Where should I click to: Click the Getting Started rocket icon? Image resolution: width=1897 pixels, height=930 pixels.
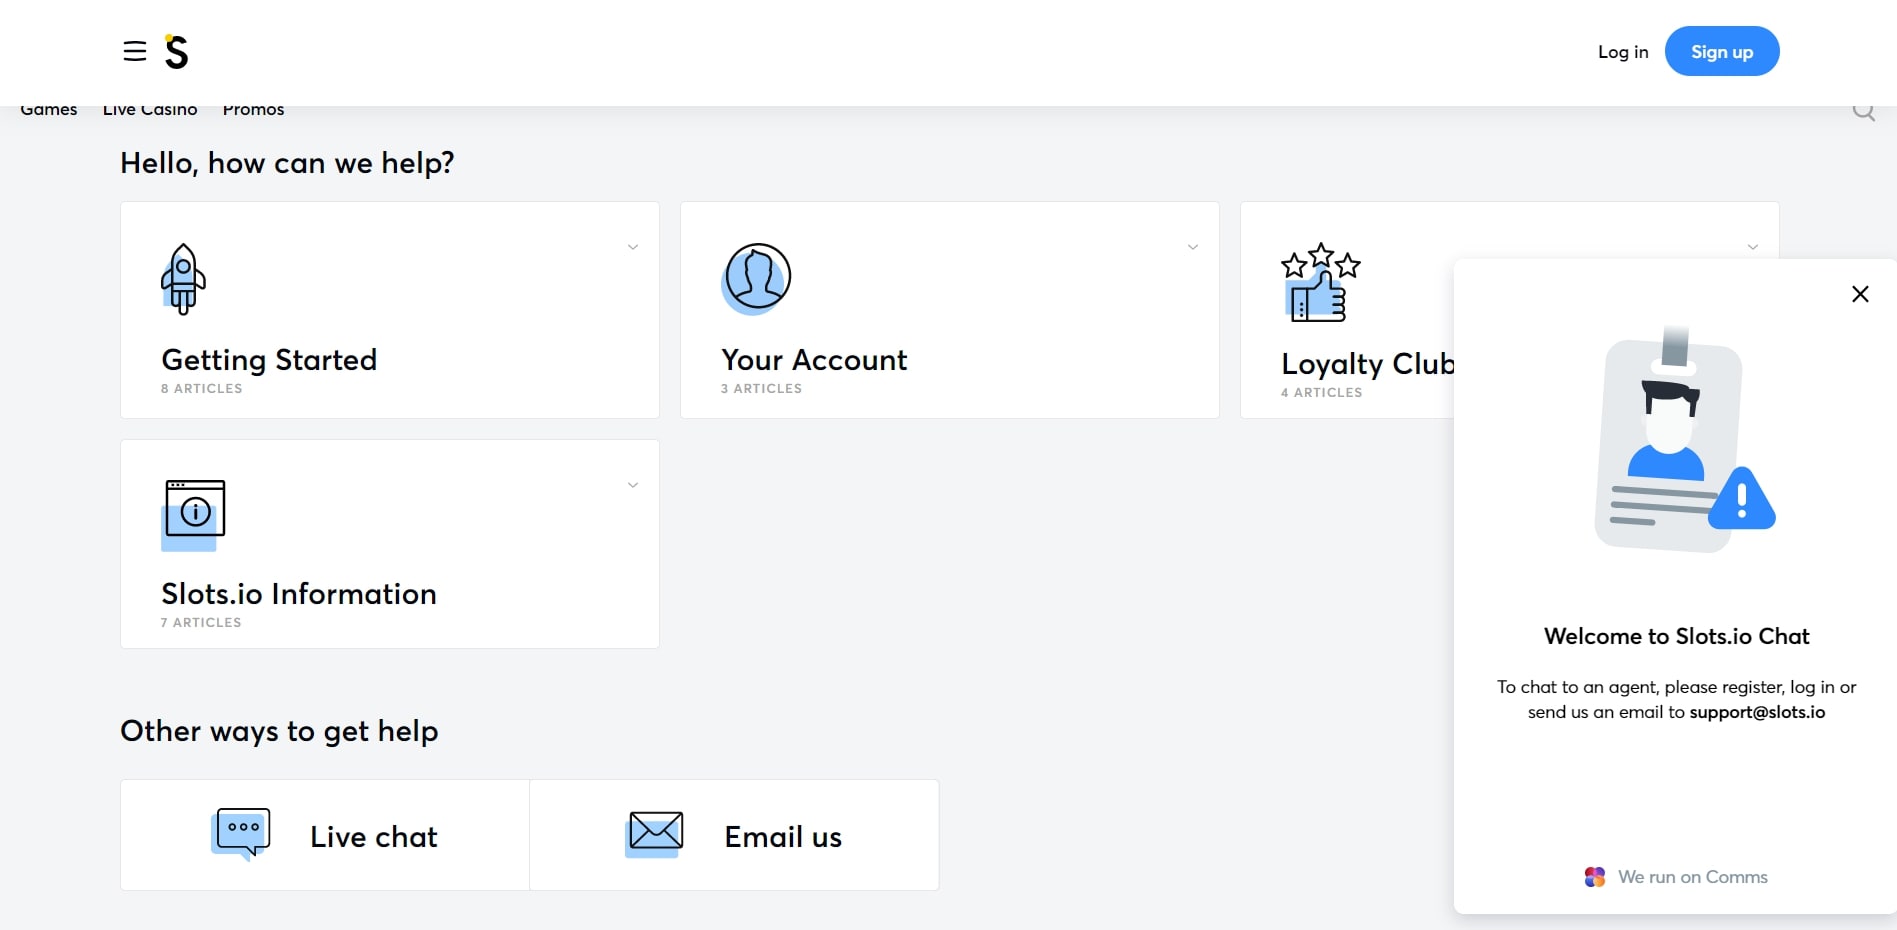click(183, 279)
